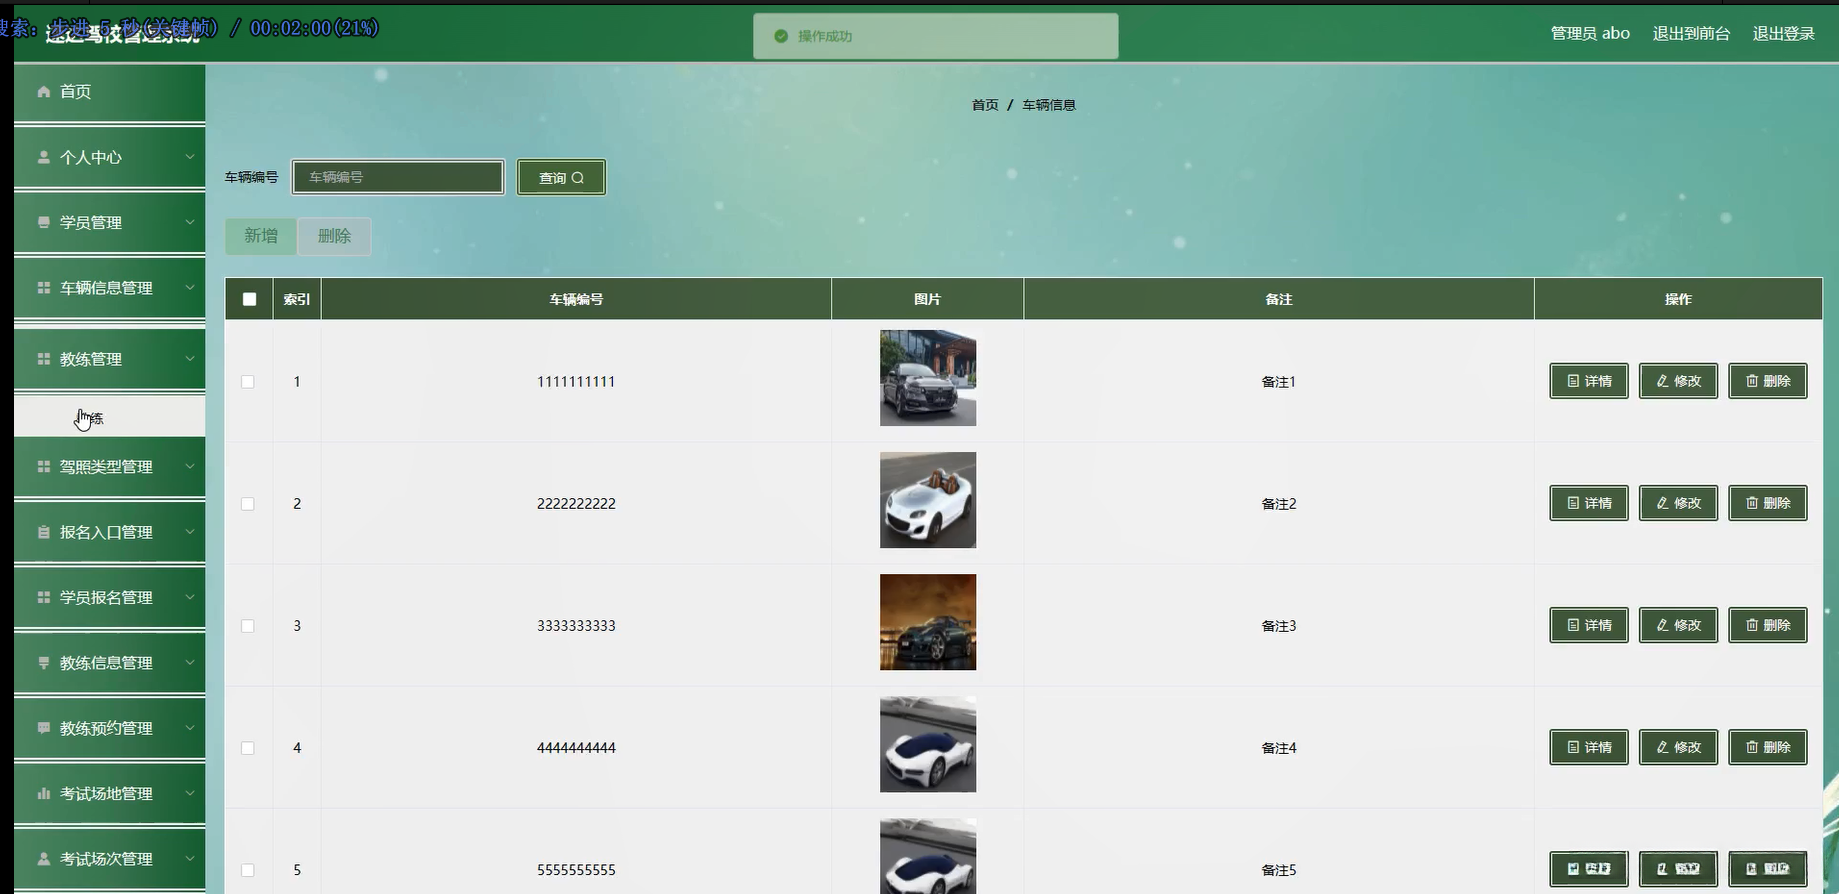This screenshot has height=894, width=1839.
Task: Click the grid icon beside 学员报名管理
Action: 44,597
